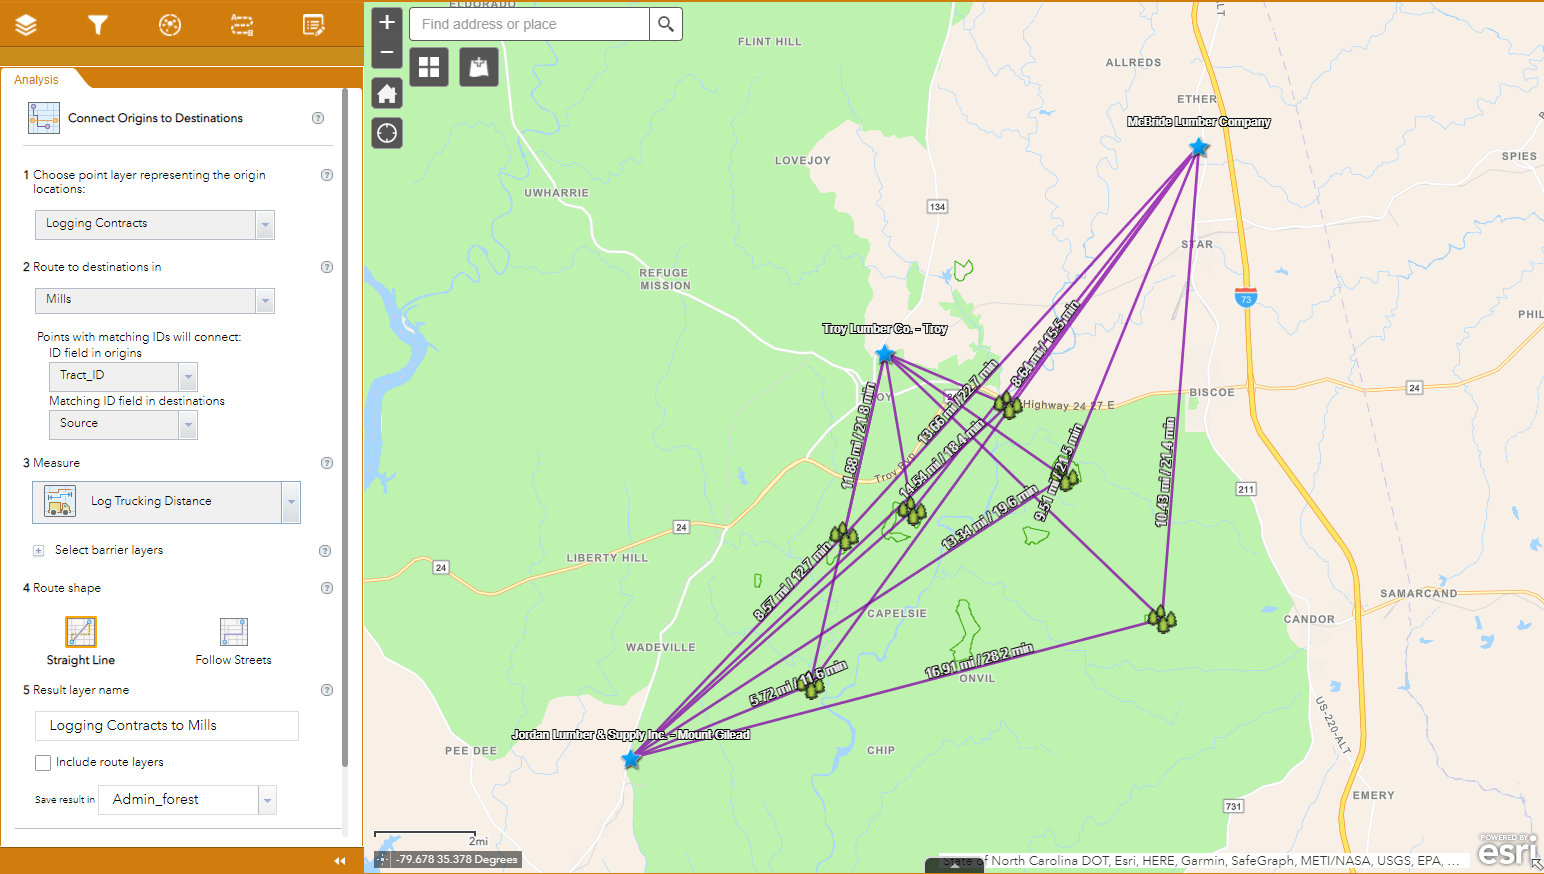Go to the map Home extent
Screen dimensions: 1544x874
(387, 94)
